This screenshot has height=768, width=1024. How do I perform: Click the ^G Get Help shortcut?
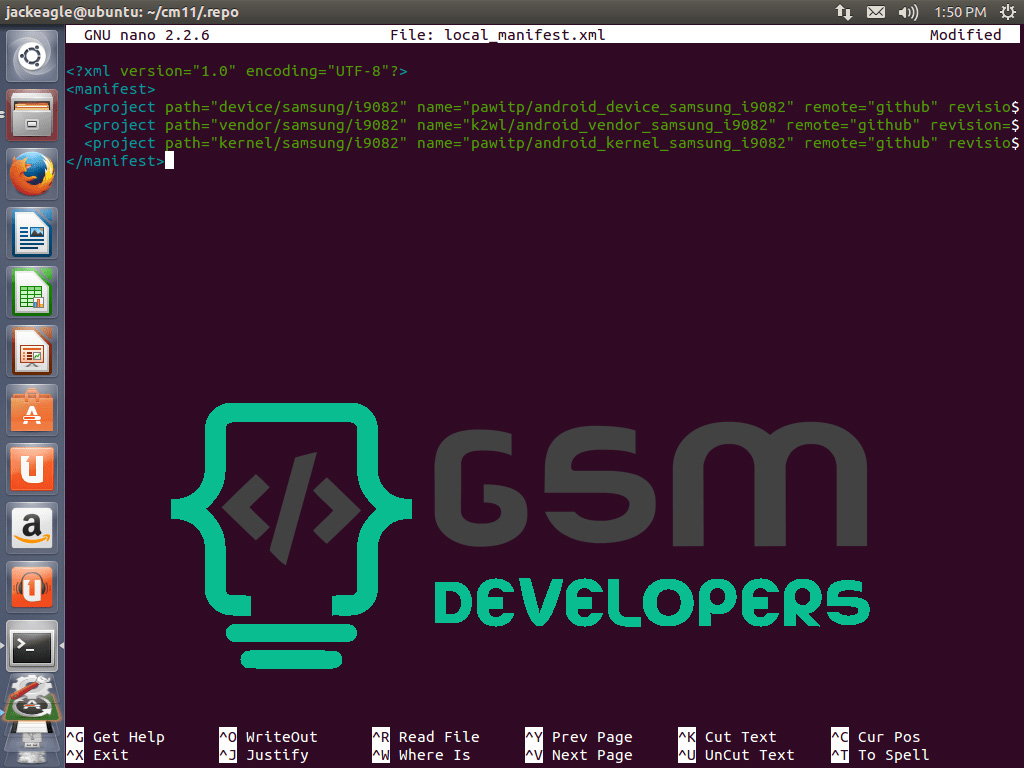(x=116, y=737)
